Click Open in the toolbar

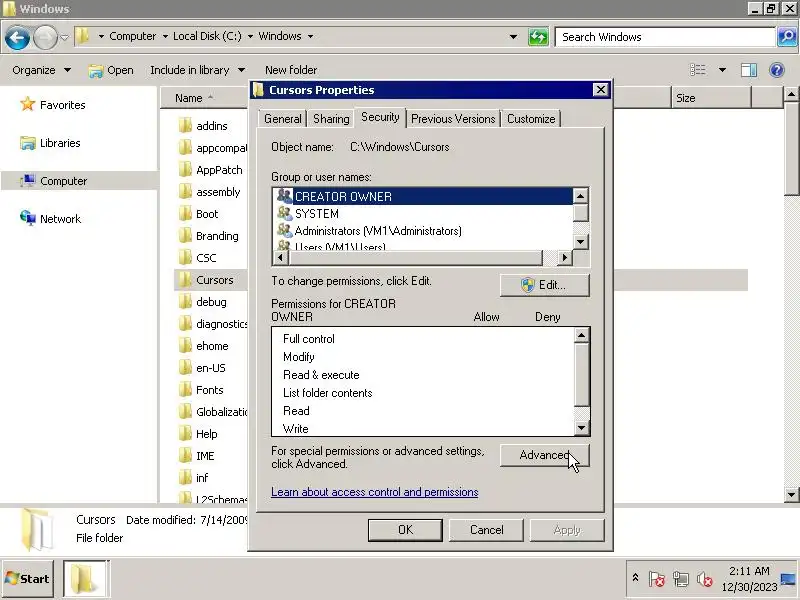point(111,70)
